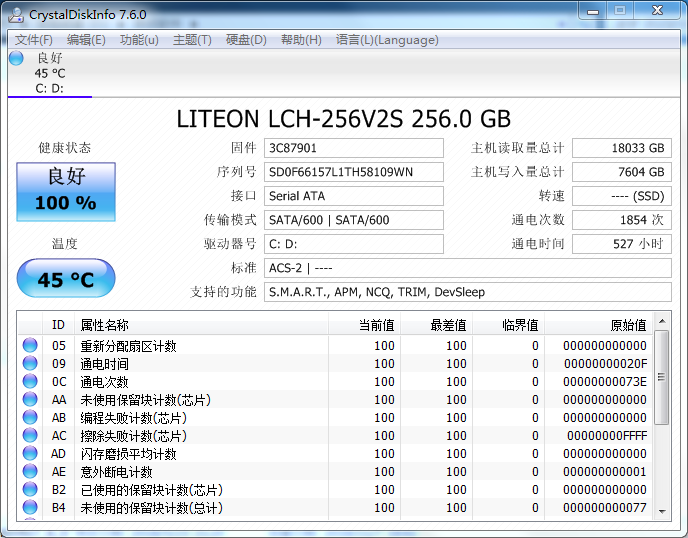Open the 功能(u) menu
688x538 pixels.
tap(139, 40)
